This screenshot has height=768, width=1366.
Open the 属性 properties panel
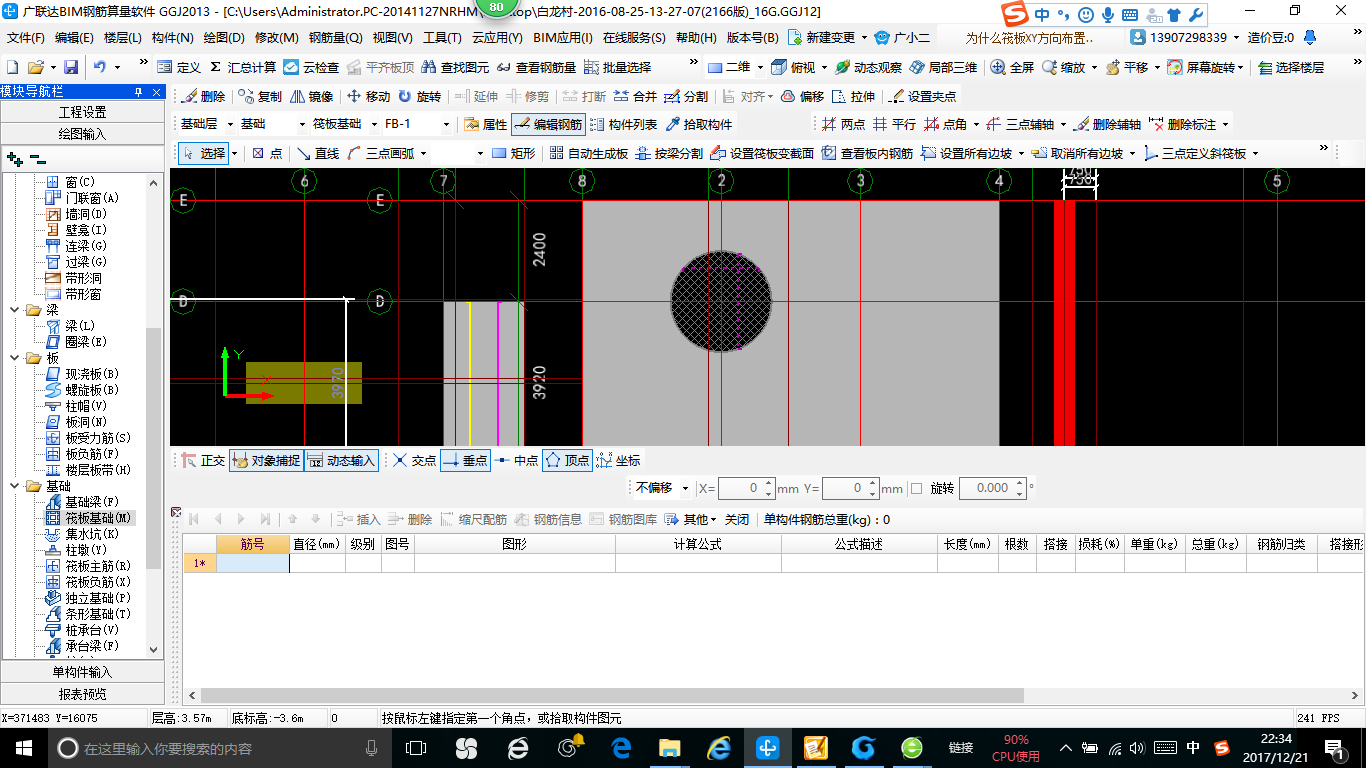pos(486,125)
